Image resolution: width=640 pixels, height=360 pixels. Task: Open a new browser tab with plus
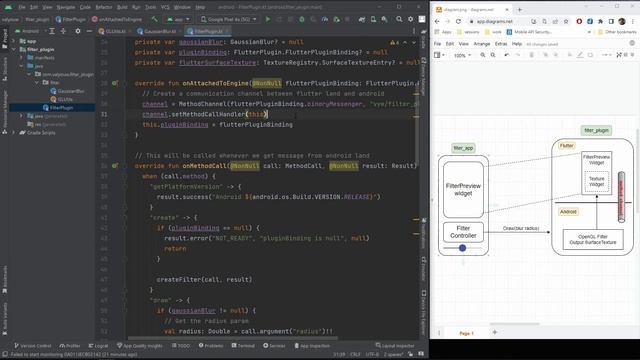click(520, 9)
